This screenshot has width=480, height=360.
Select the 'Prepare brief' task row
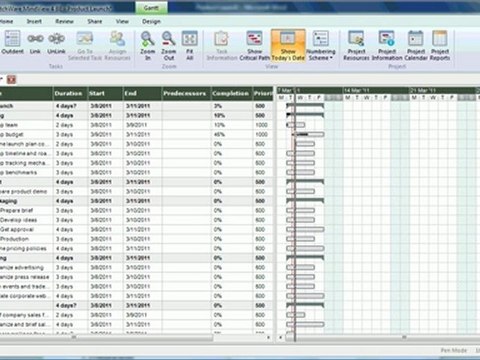136,211
